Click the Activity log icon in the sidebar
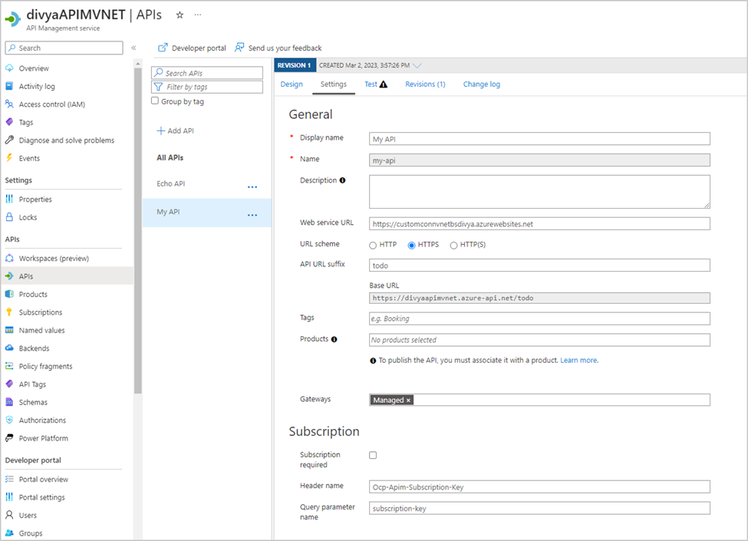Screen dimensions: 748x541 tap(10, 86)
